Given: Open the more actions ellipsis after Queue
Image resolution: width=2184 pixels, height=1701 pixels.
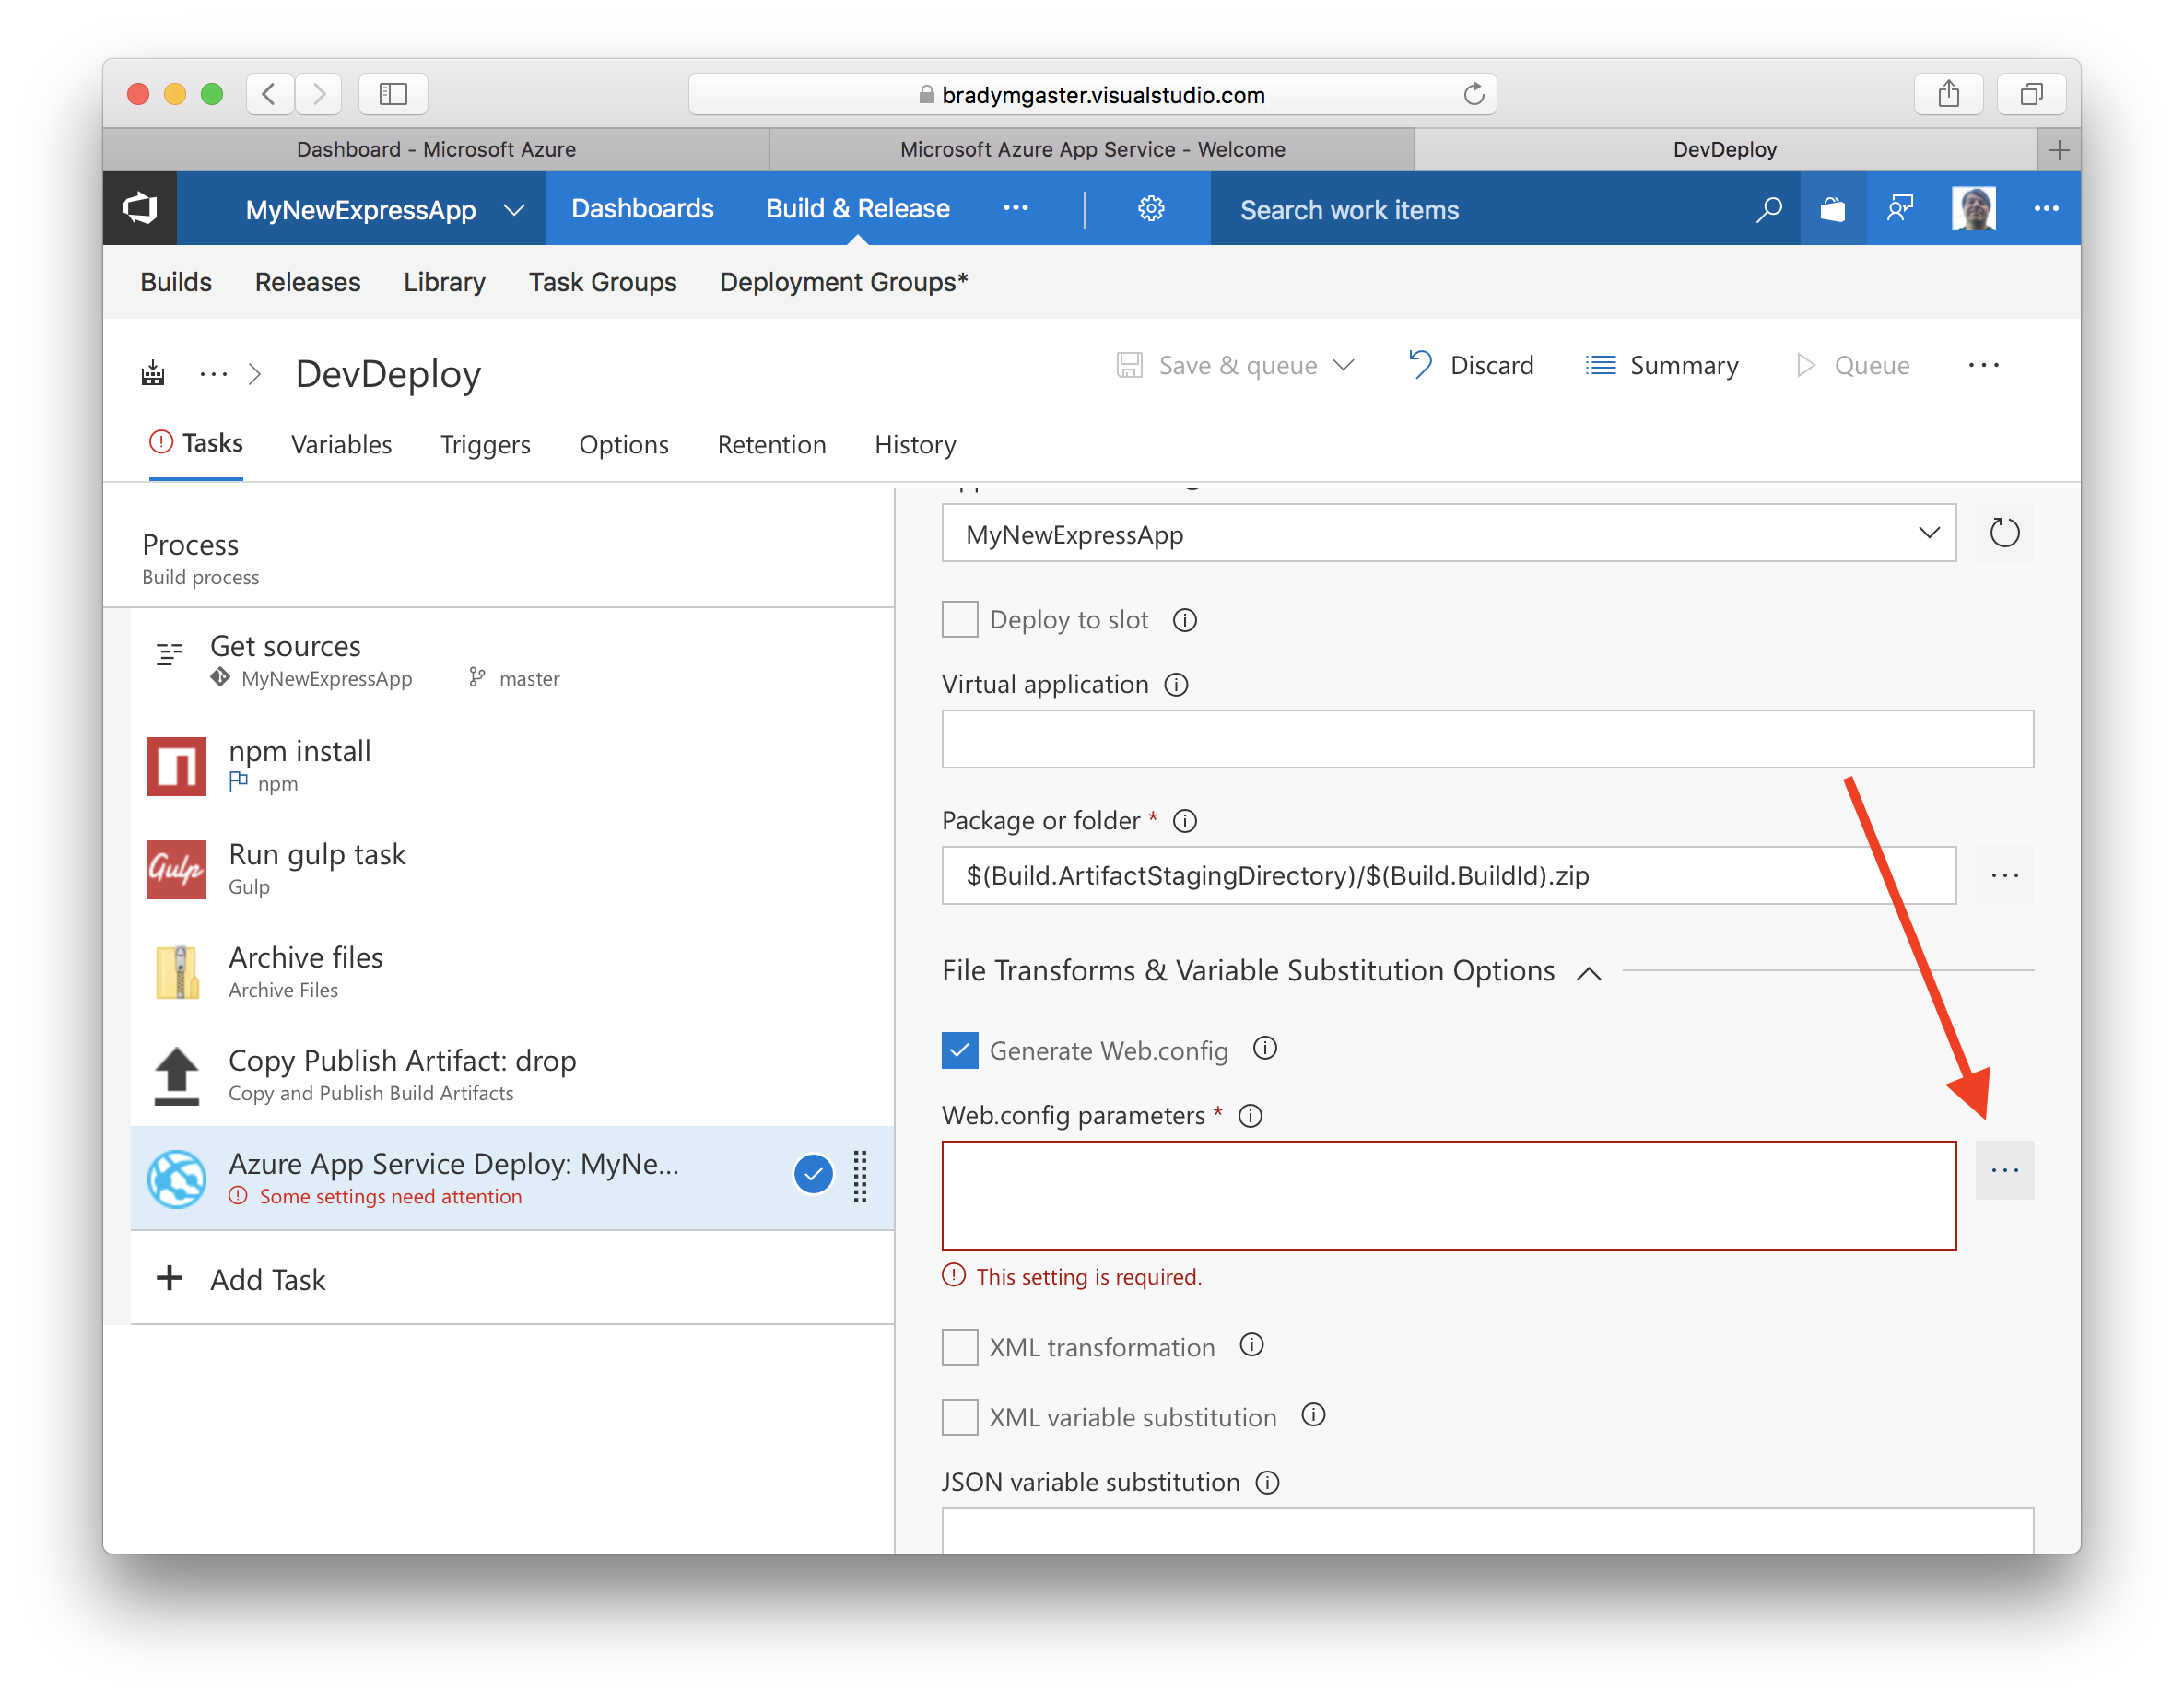Looking at the screenshot, I should click(1983, 365).
